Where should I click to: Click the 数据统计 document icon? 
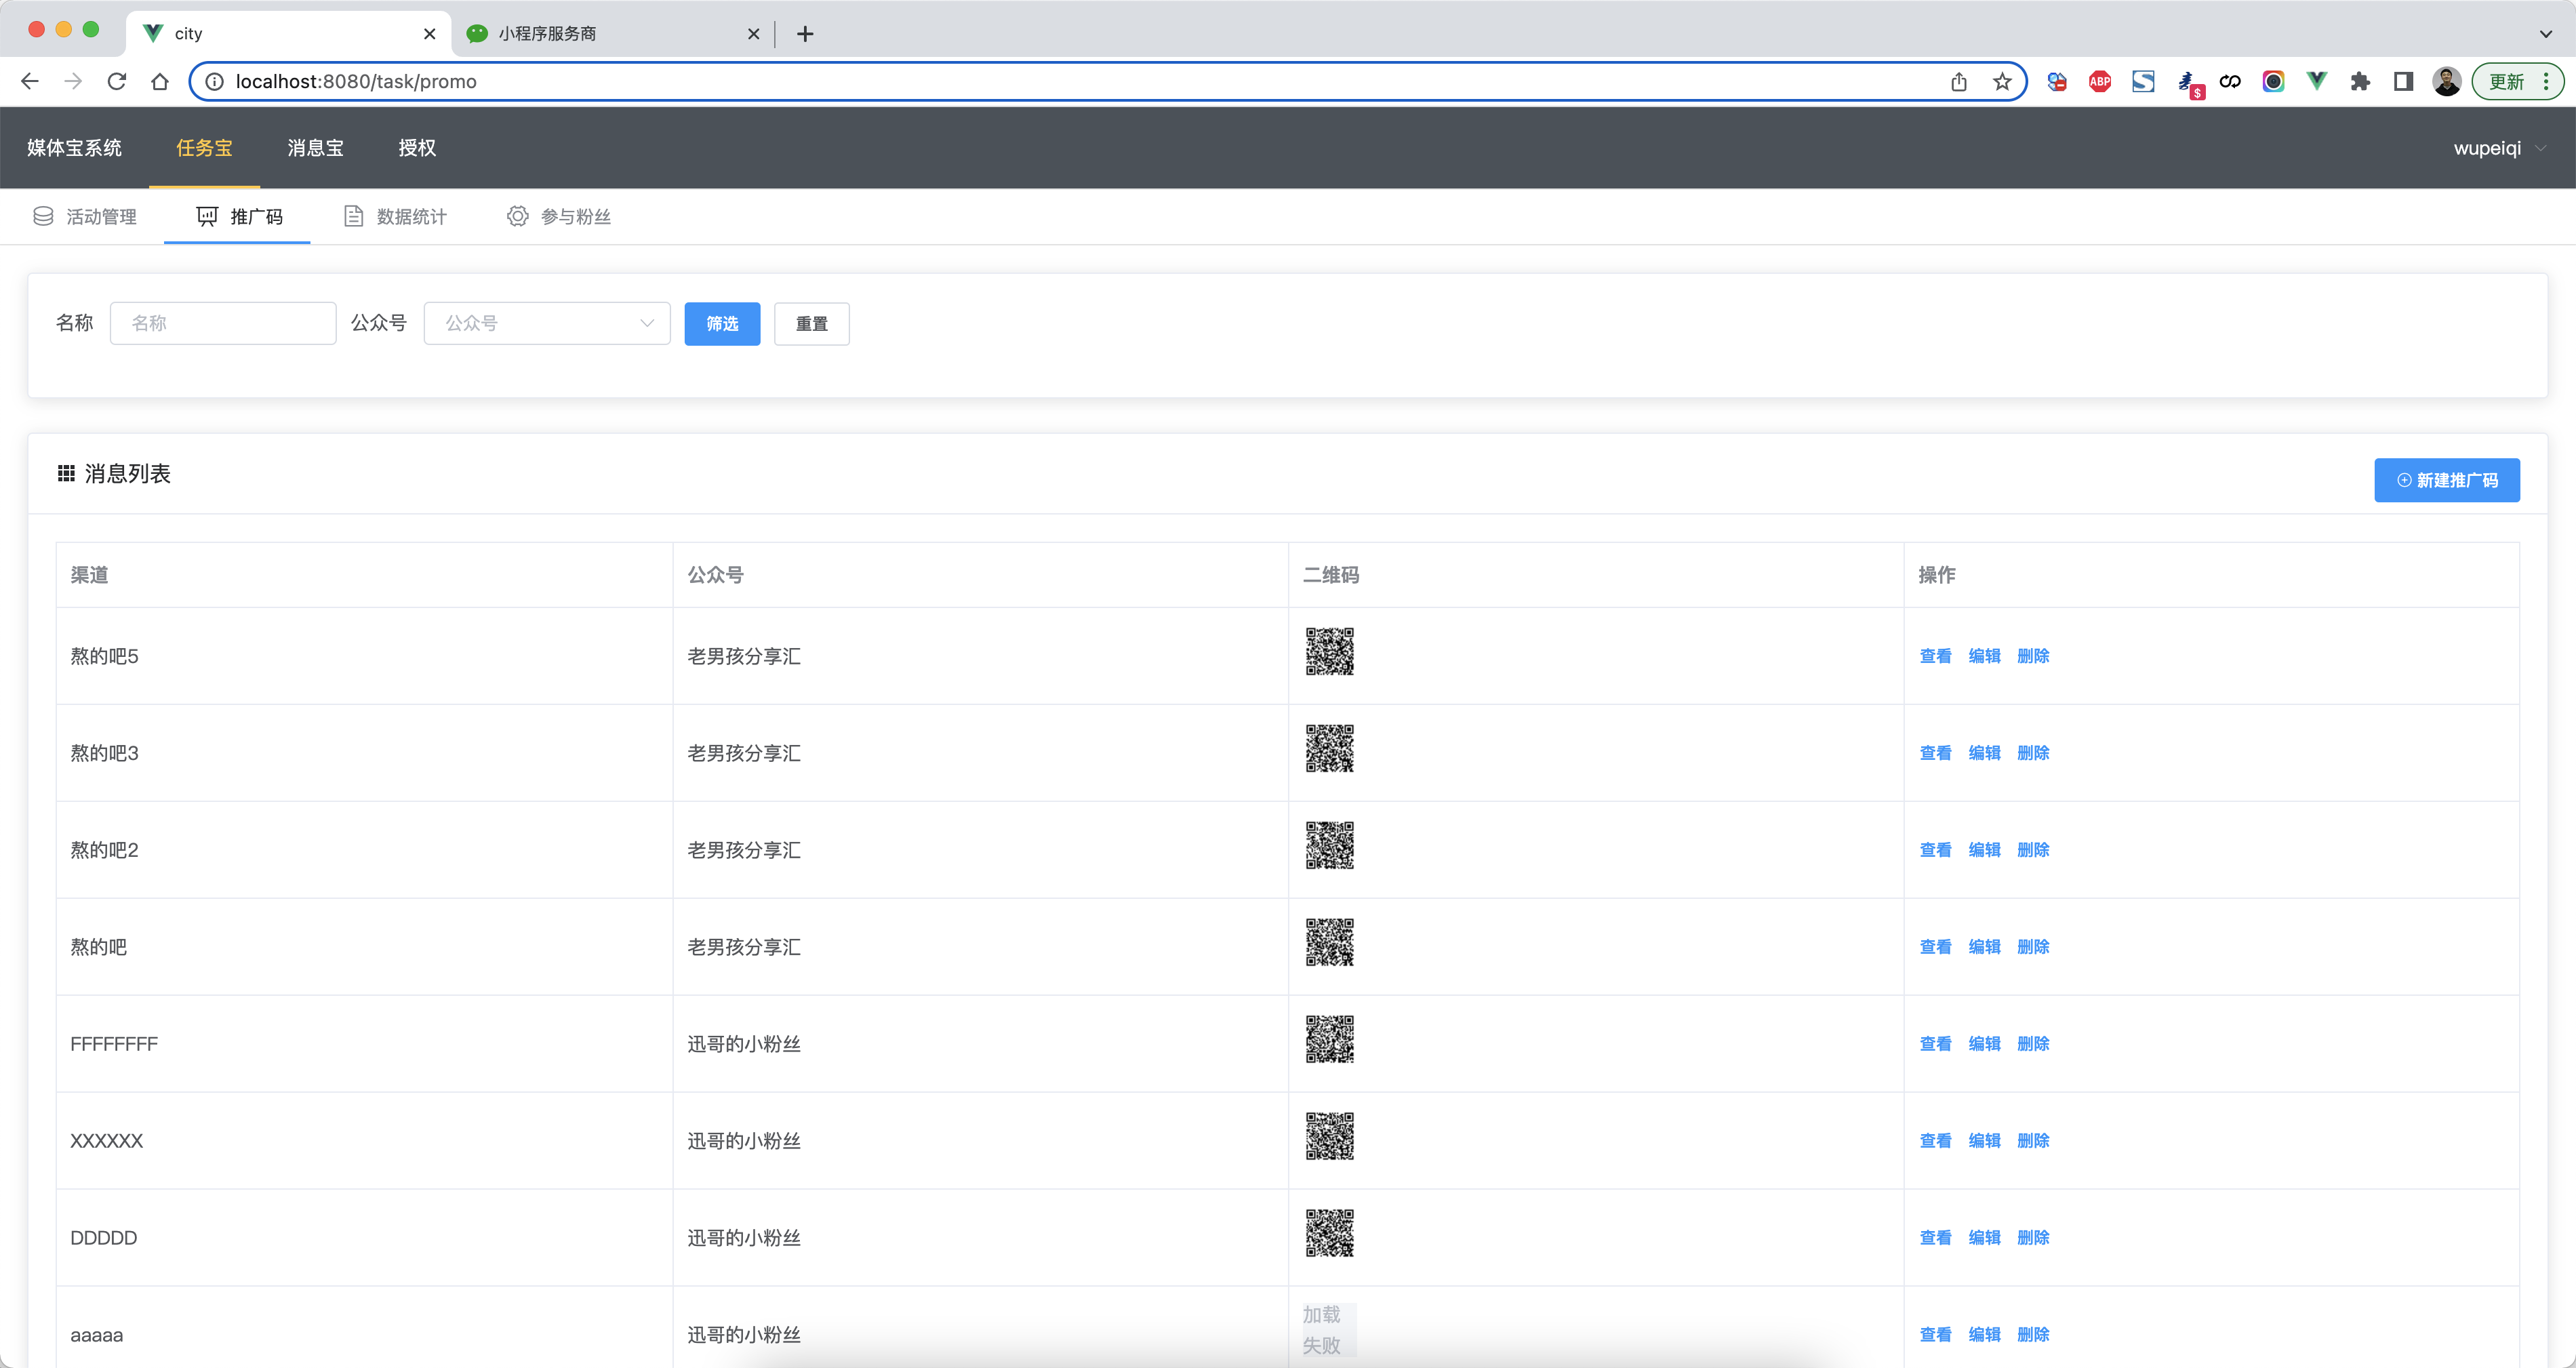[353, 216]
